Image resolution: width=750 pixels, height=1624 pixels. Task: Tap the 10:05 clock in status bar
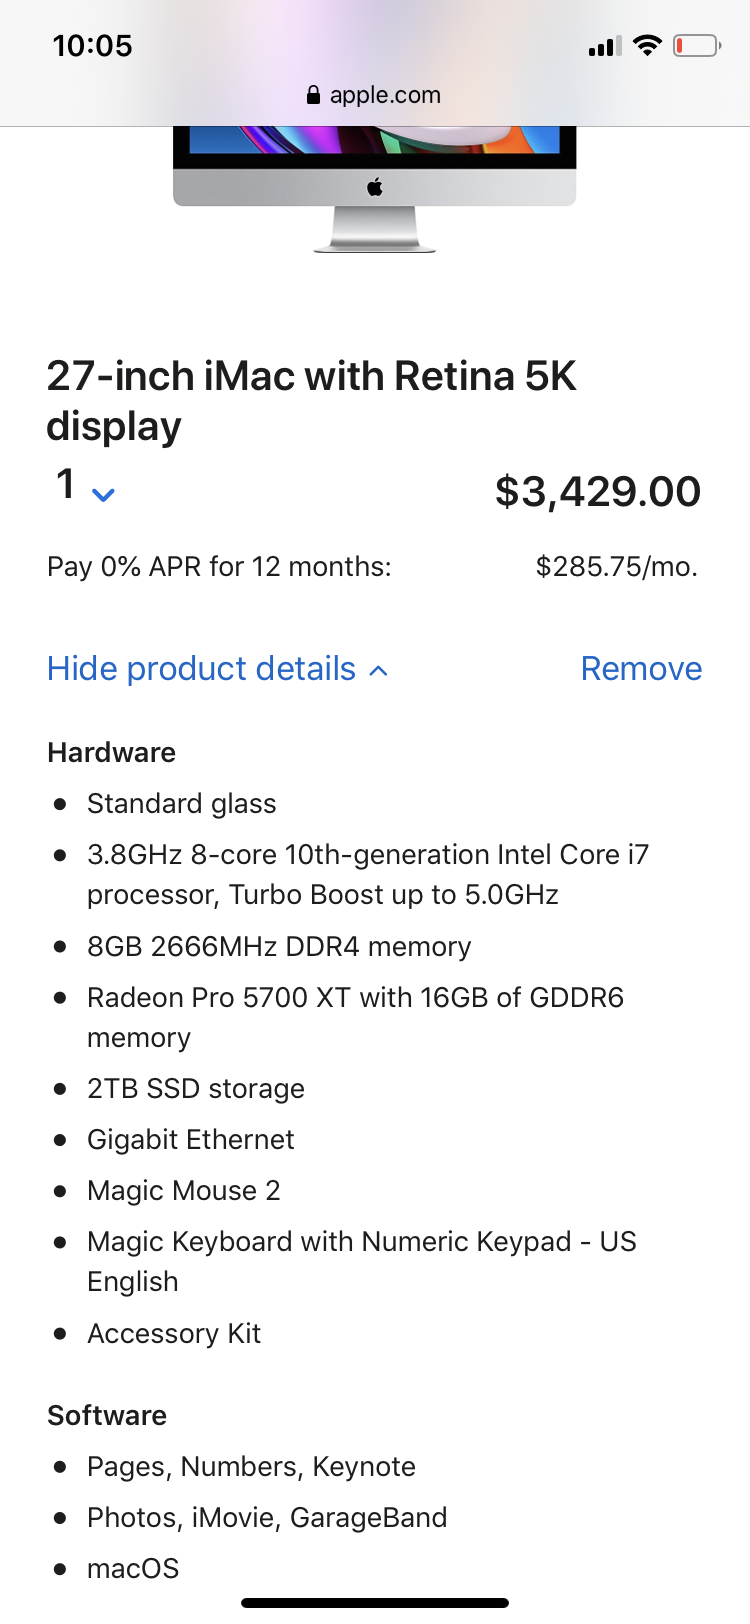point(92,46)
